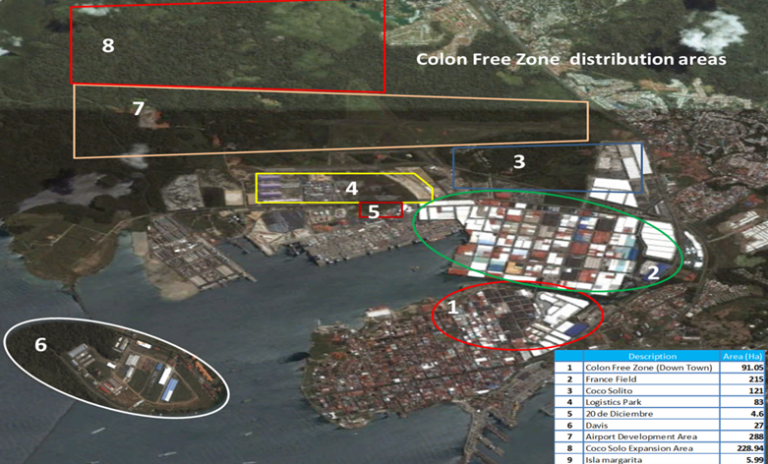Click the "Colon Free Zone distribution areas" title

pyautogui.click(x=570, y=59)
